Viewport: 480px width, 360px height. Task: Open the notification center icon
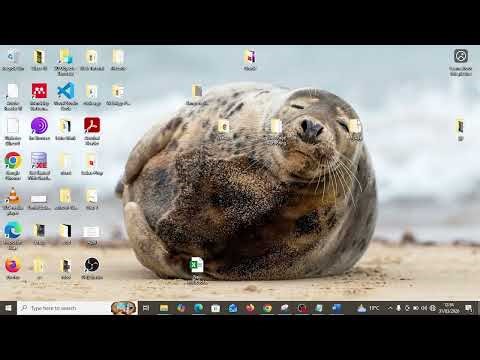click(468, 308)
